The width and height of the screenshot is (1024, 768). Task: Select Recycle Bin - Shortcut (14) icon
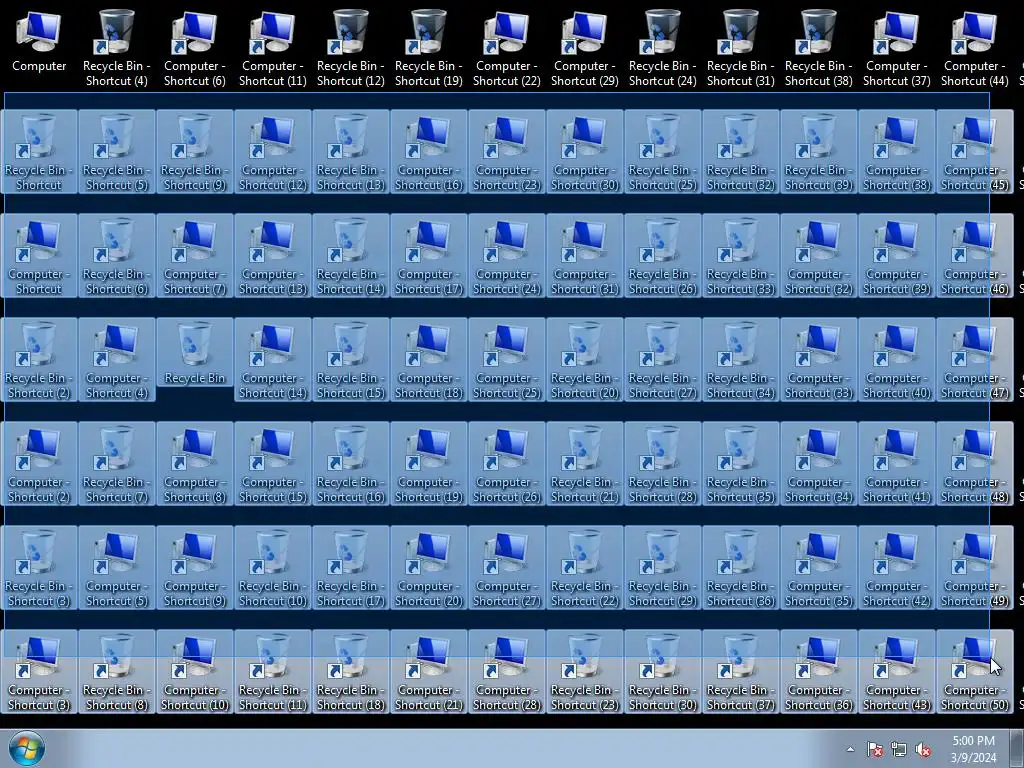(351, 255)
